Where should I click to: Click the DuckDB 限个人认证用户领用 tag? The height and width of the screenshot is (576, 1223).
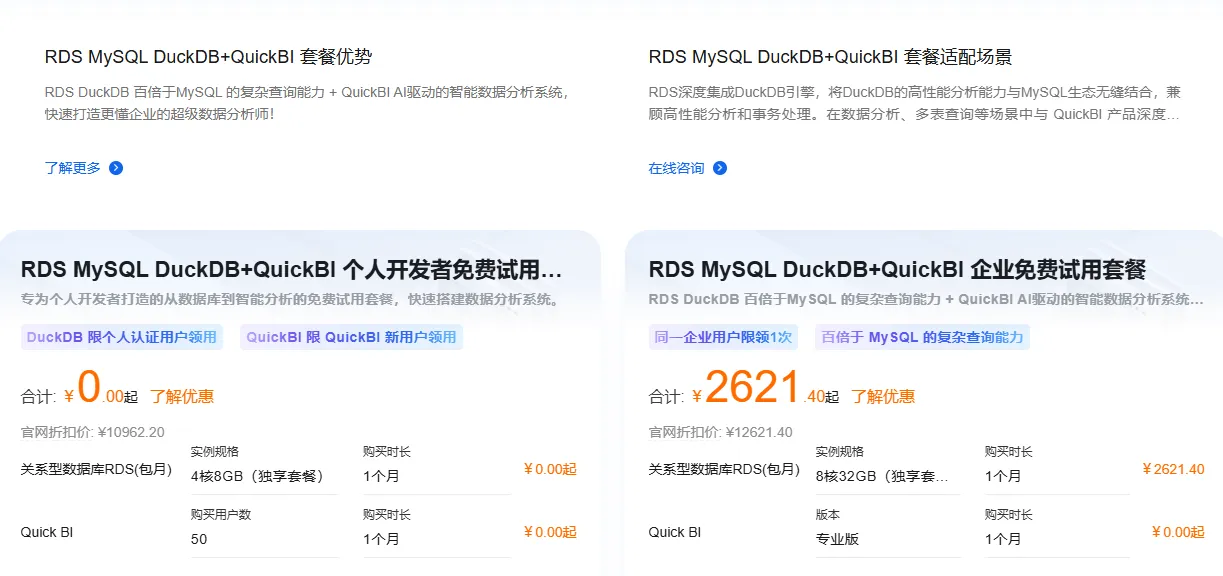(122, 337)
